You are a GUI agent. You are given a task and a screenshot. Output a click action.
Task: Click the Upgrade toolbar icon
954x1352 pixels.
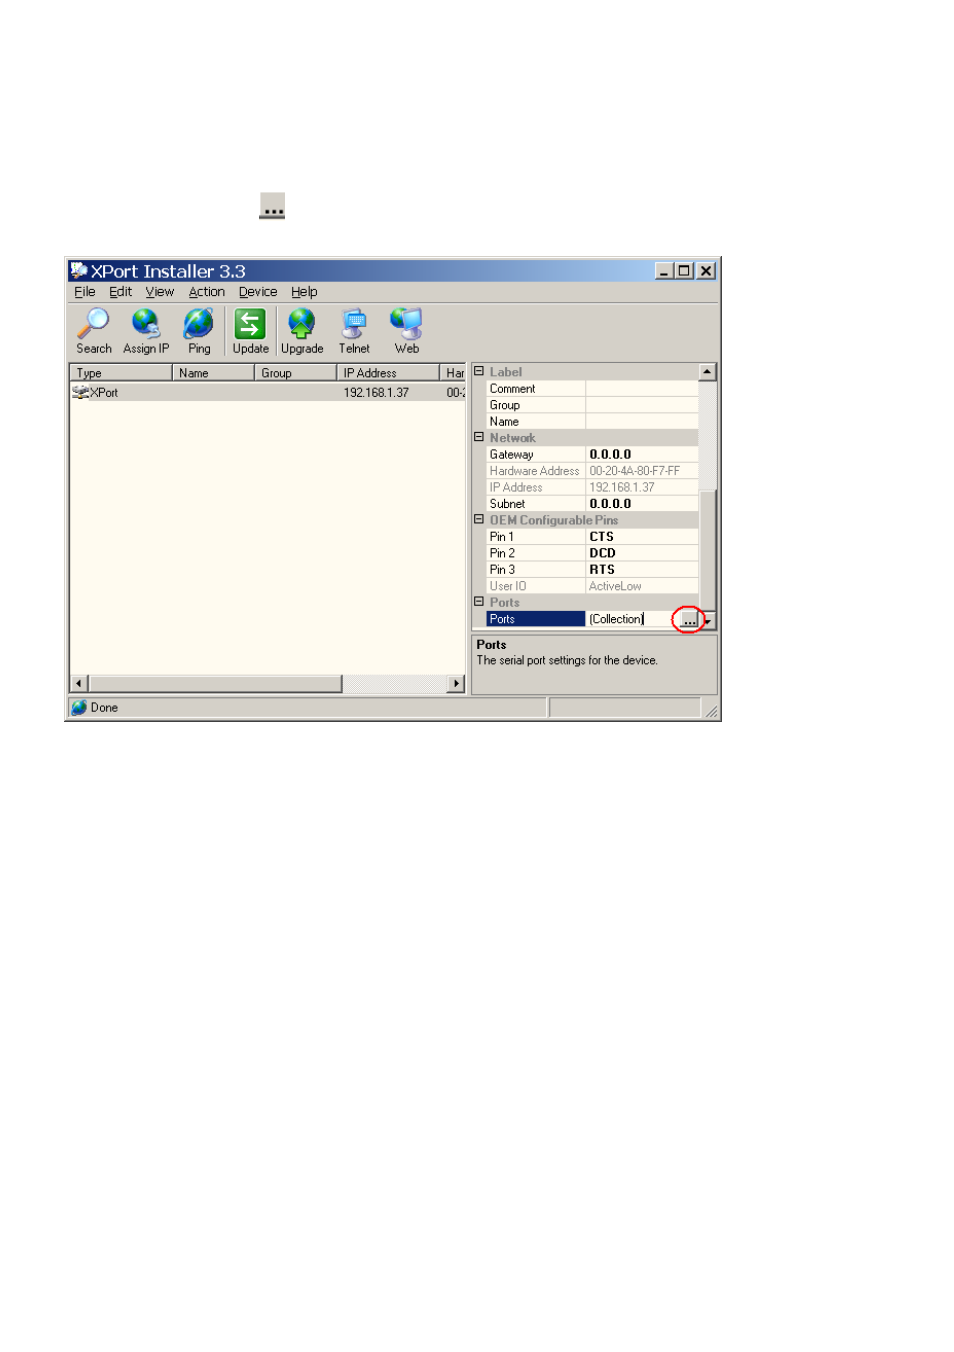click(x=302, y=331)
